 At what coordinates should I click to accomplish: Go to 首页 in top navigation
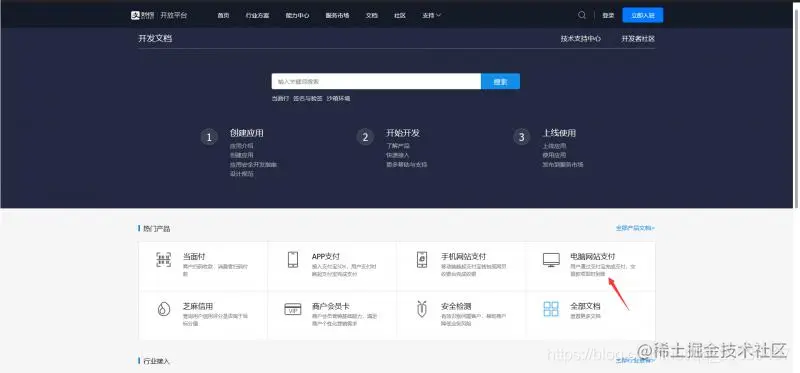(x=223, y=15)
